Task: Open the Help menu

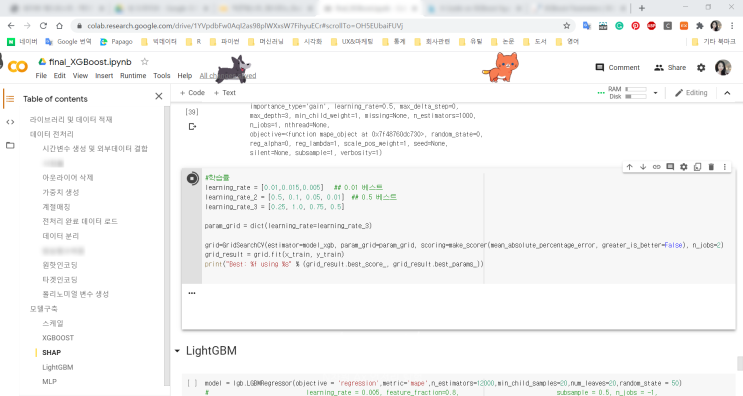Action: (x=185, y=76)
